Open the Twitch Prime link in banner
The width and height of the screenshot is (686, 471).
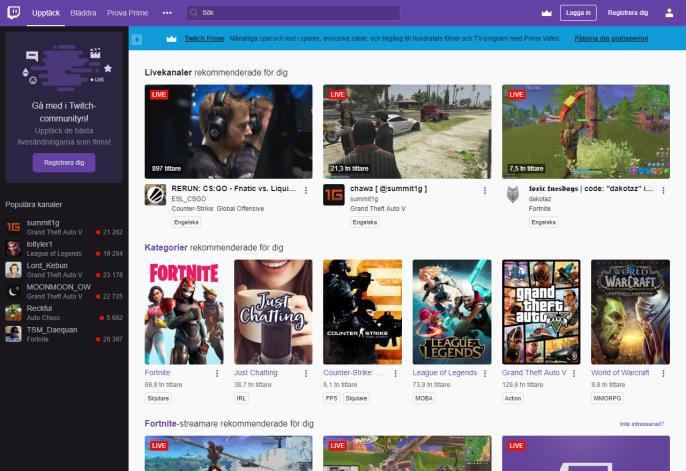(x=204, y=38)
